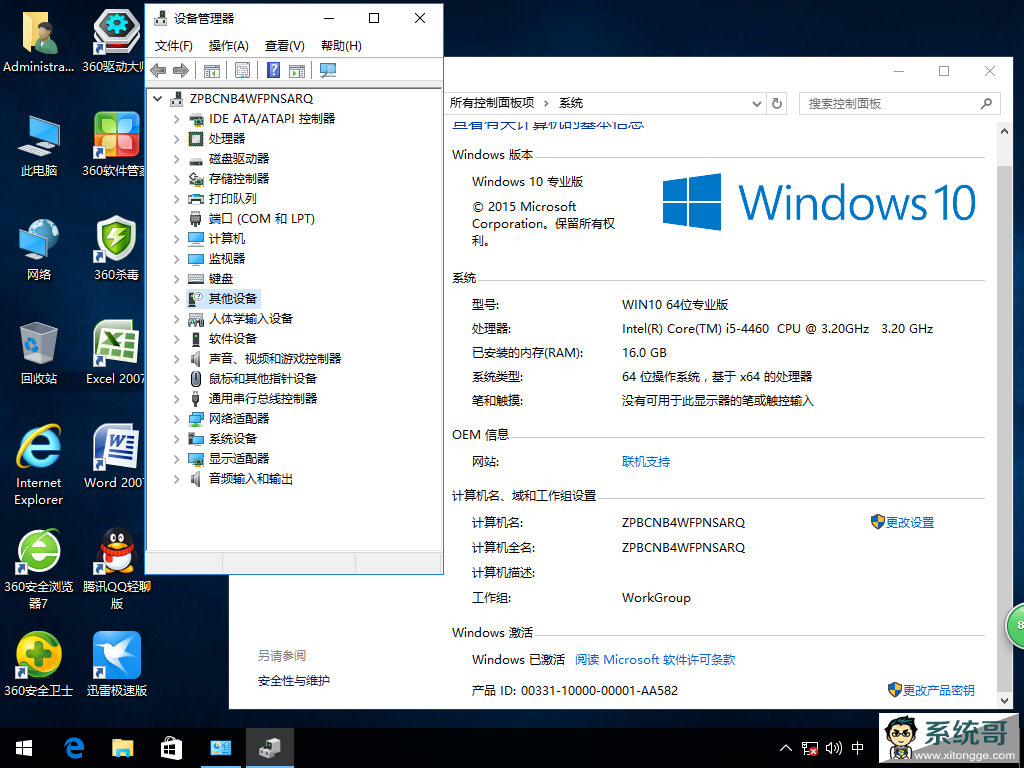
Task: Expand the 网络适配器 node
Action: click(176, 419)
